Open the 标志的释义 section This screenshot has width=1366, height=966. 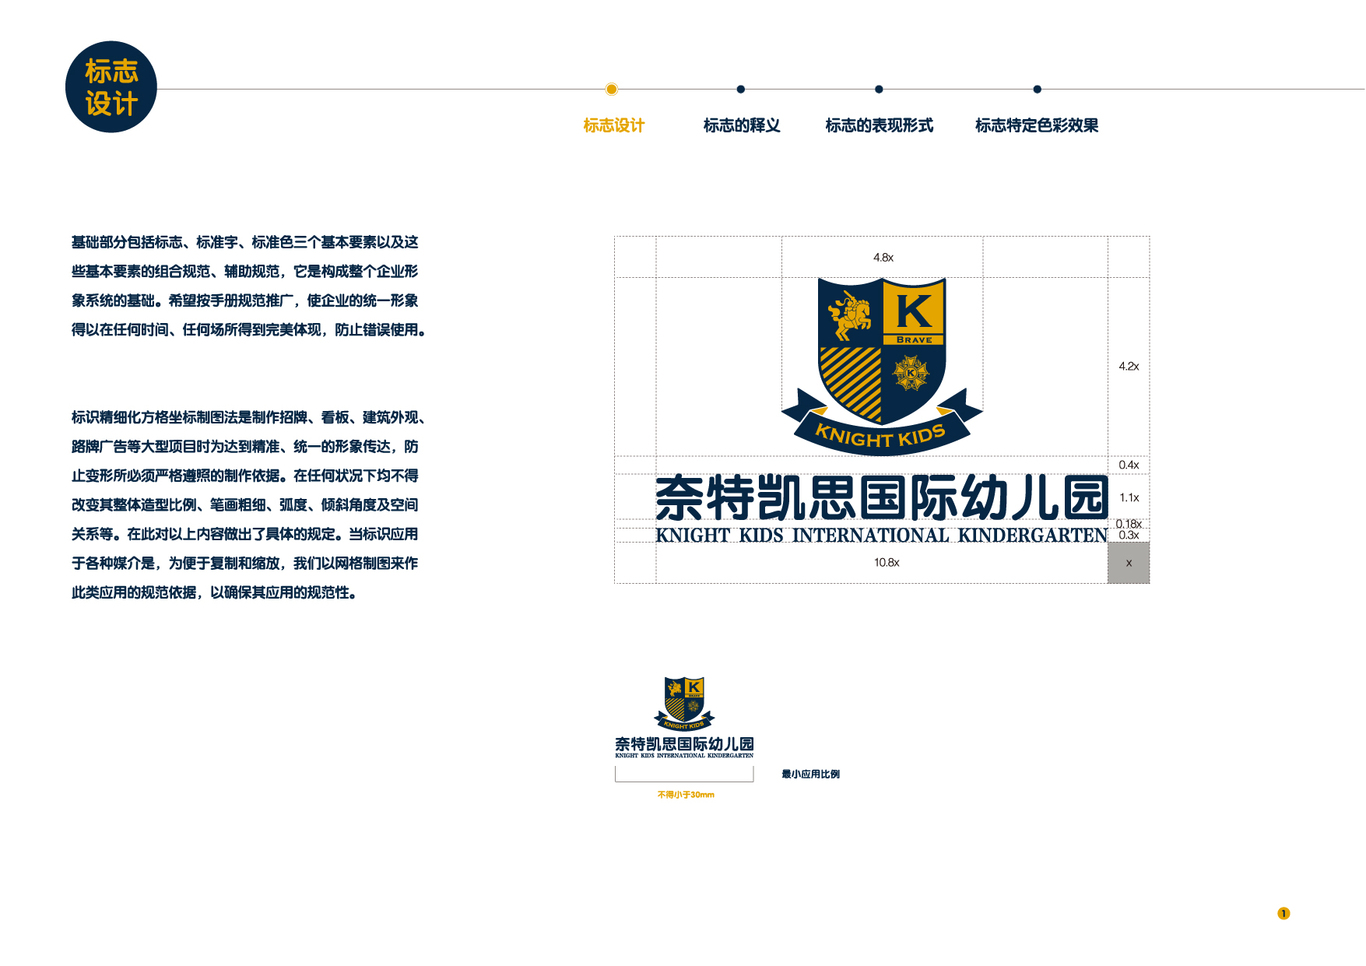pyautogui.click(x=741, y=126)
